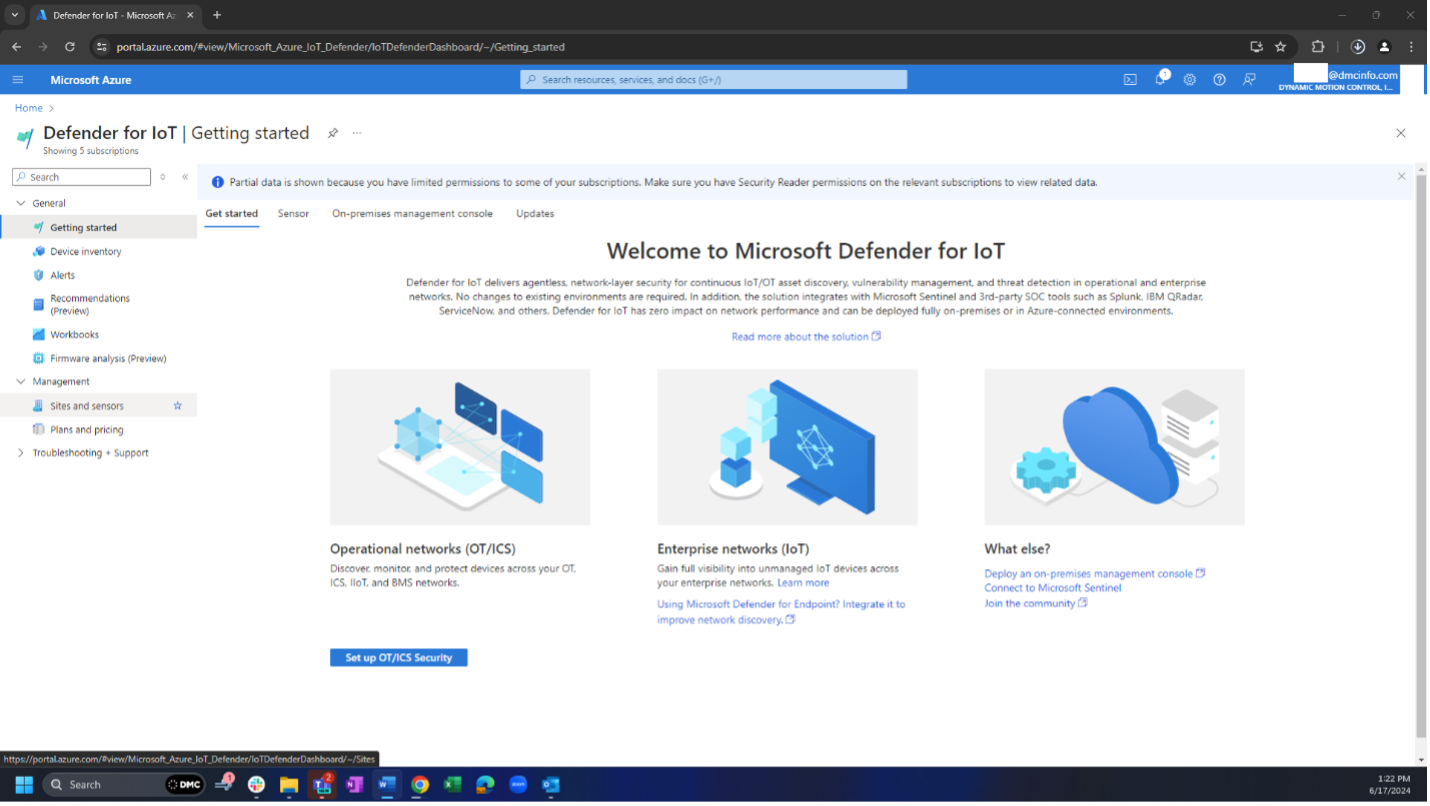Image resolution: width=1430 pixels, height=806 pixels.
Task: Click the Recommendations (Preview) icon
Action: pyautogui.click(x=38, y=304)
